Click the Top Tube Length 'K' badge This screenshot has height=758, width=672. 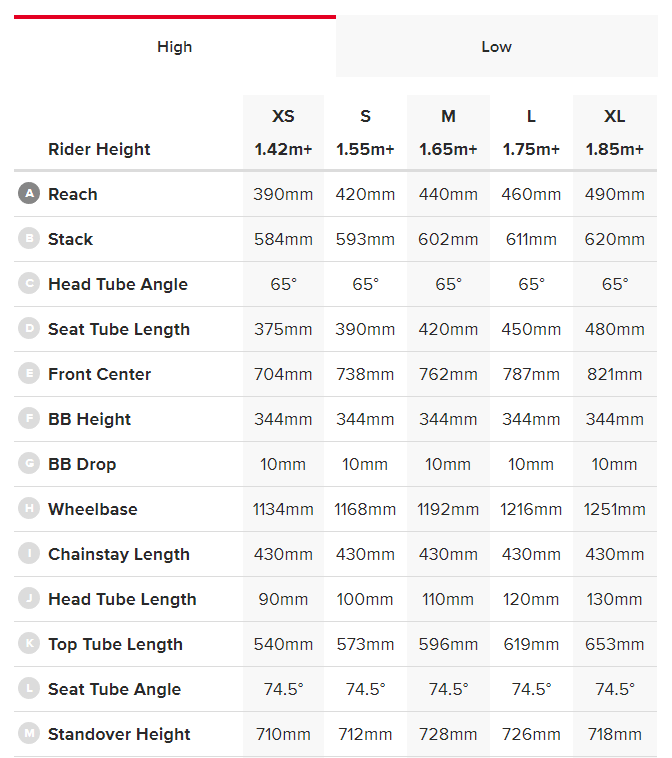[29, 644]
